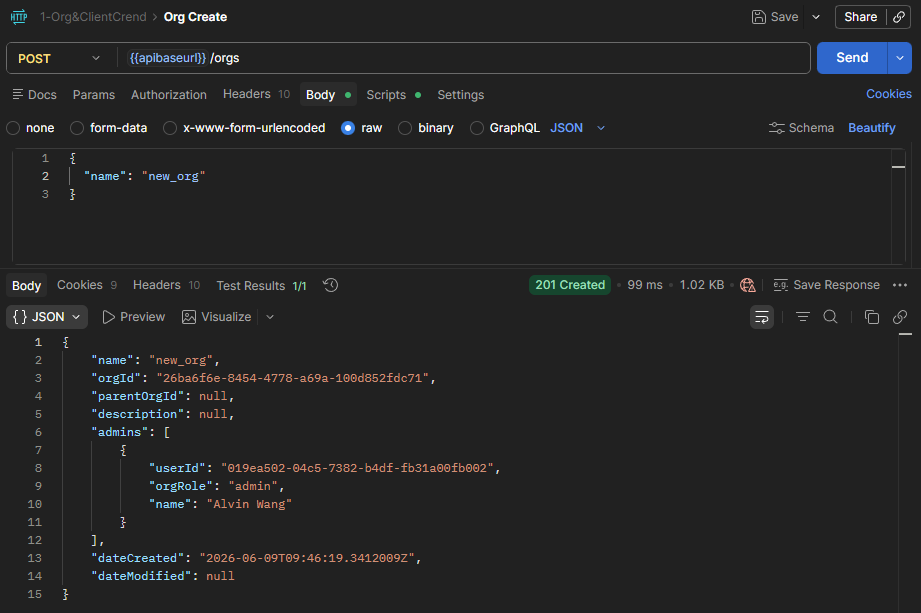The image size is (921, 613).
Task: Click the userId value in response
Action: (x=357, y=468)
